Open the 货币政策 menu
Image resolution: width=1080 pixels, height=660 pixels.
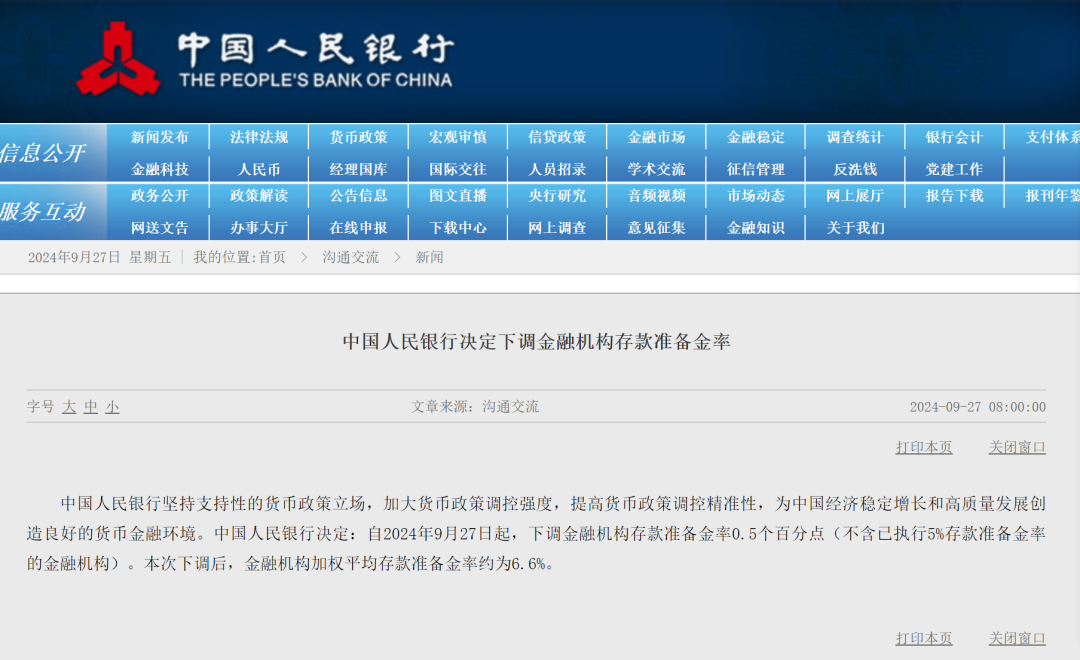357,137
